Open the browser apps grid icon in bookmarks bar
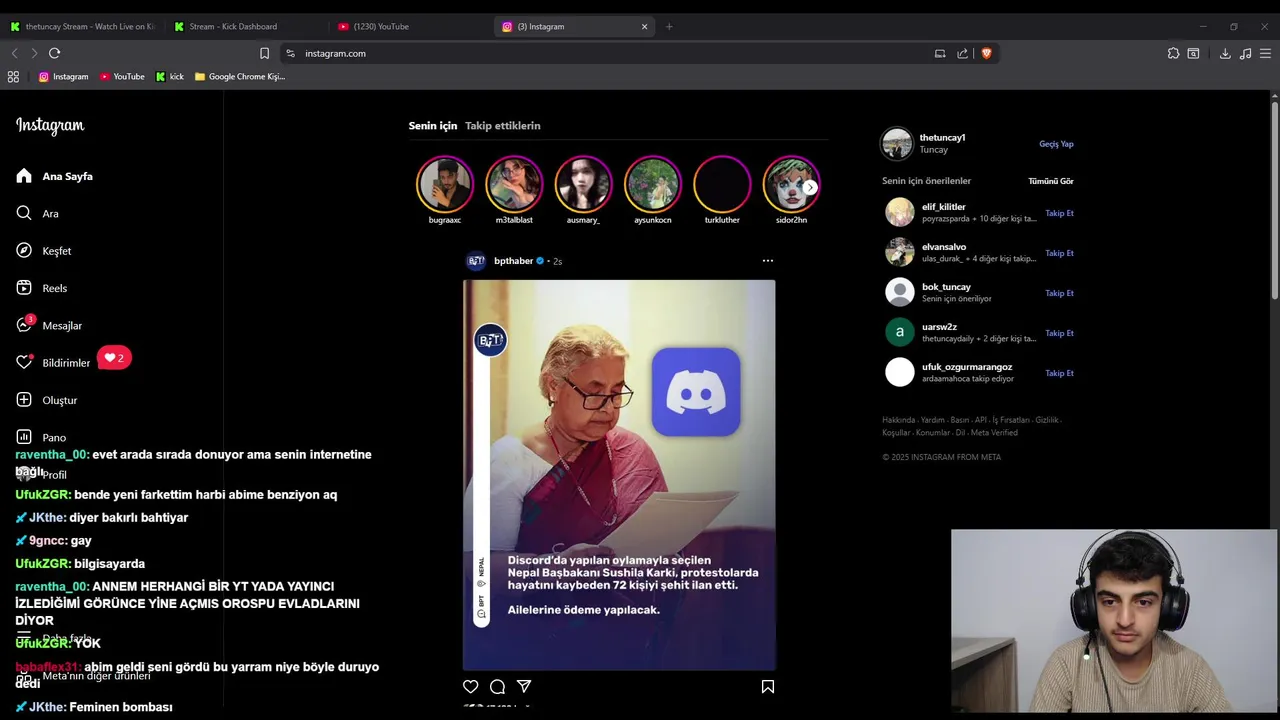The width and height of the screenshot is (1280, 720). [x=13, y=76]
